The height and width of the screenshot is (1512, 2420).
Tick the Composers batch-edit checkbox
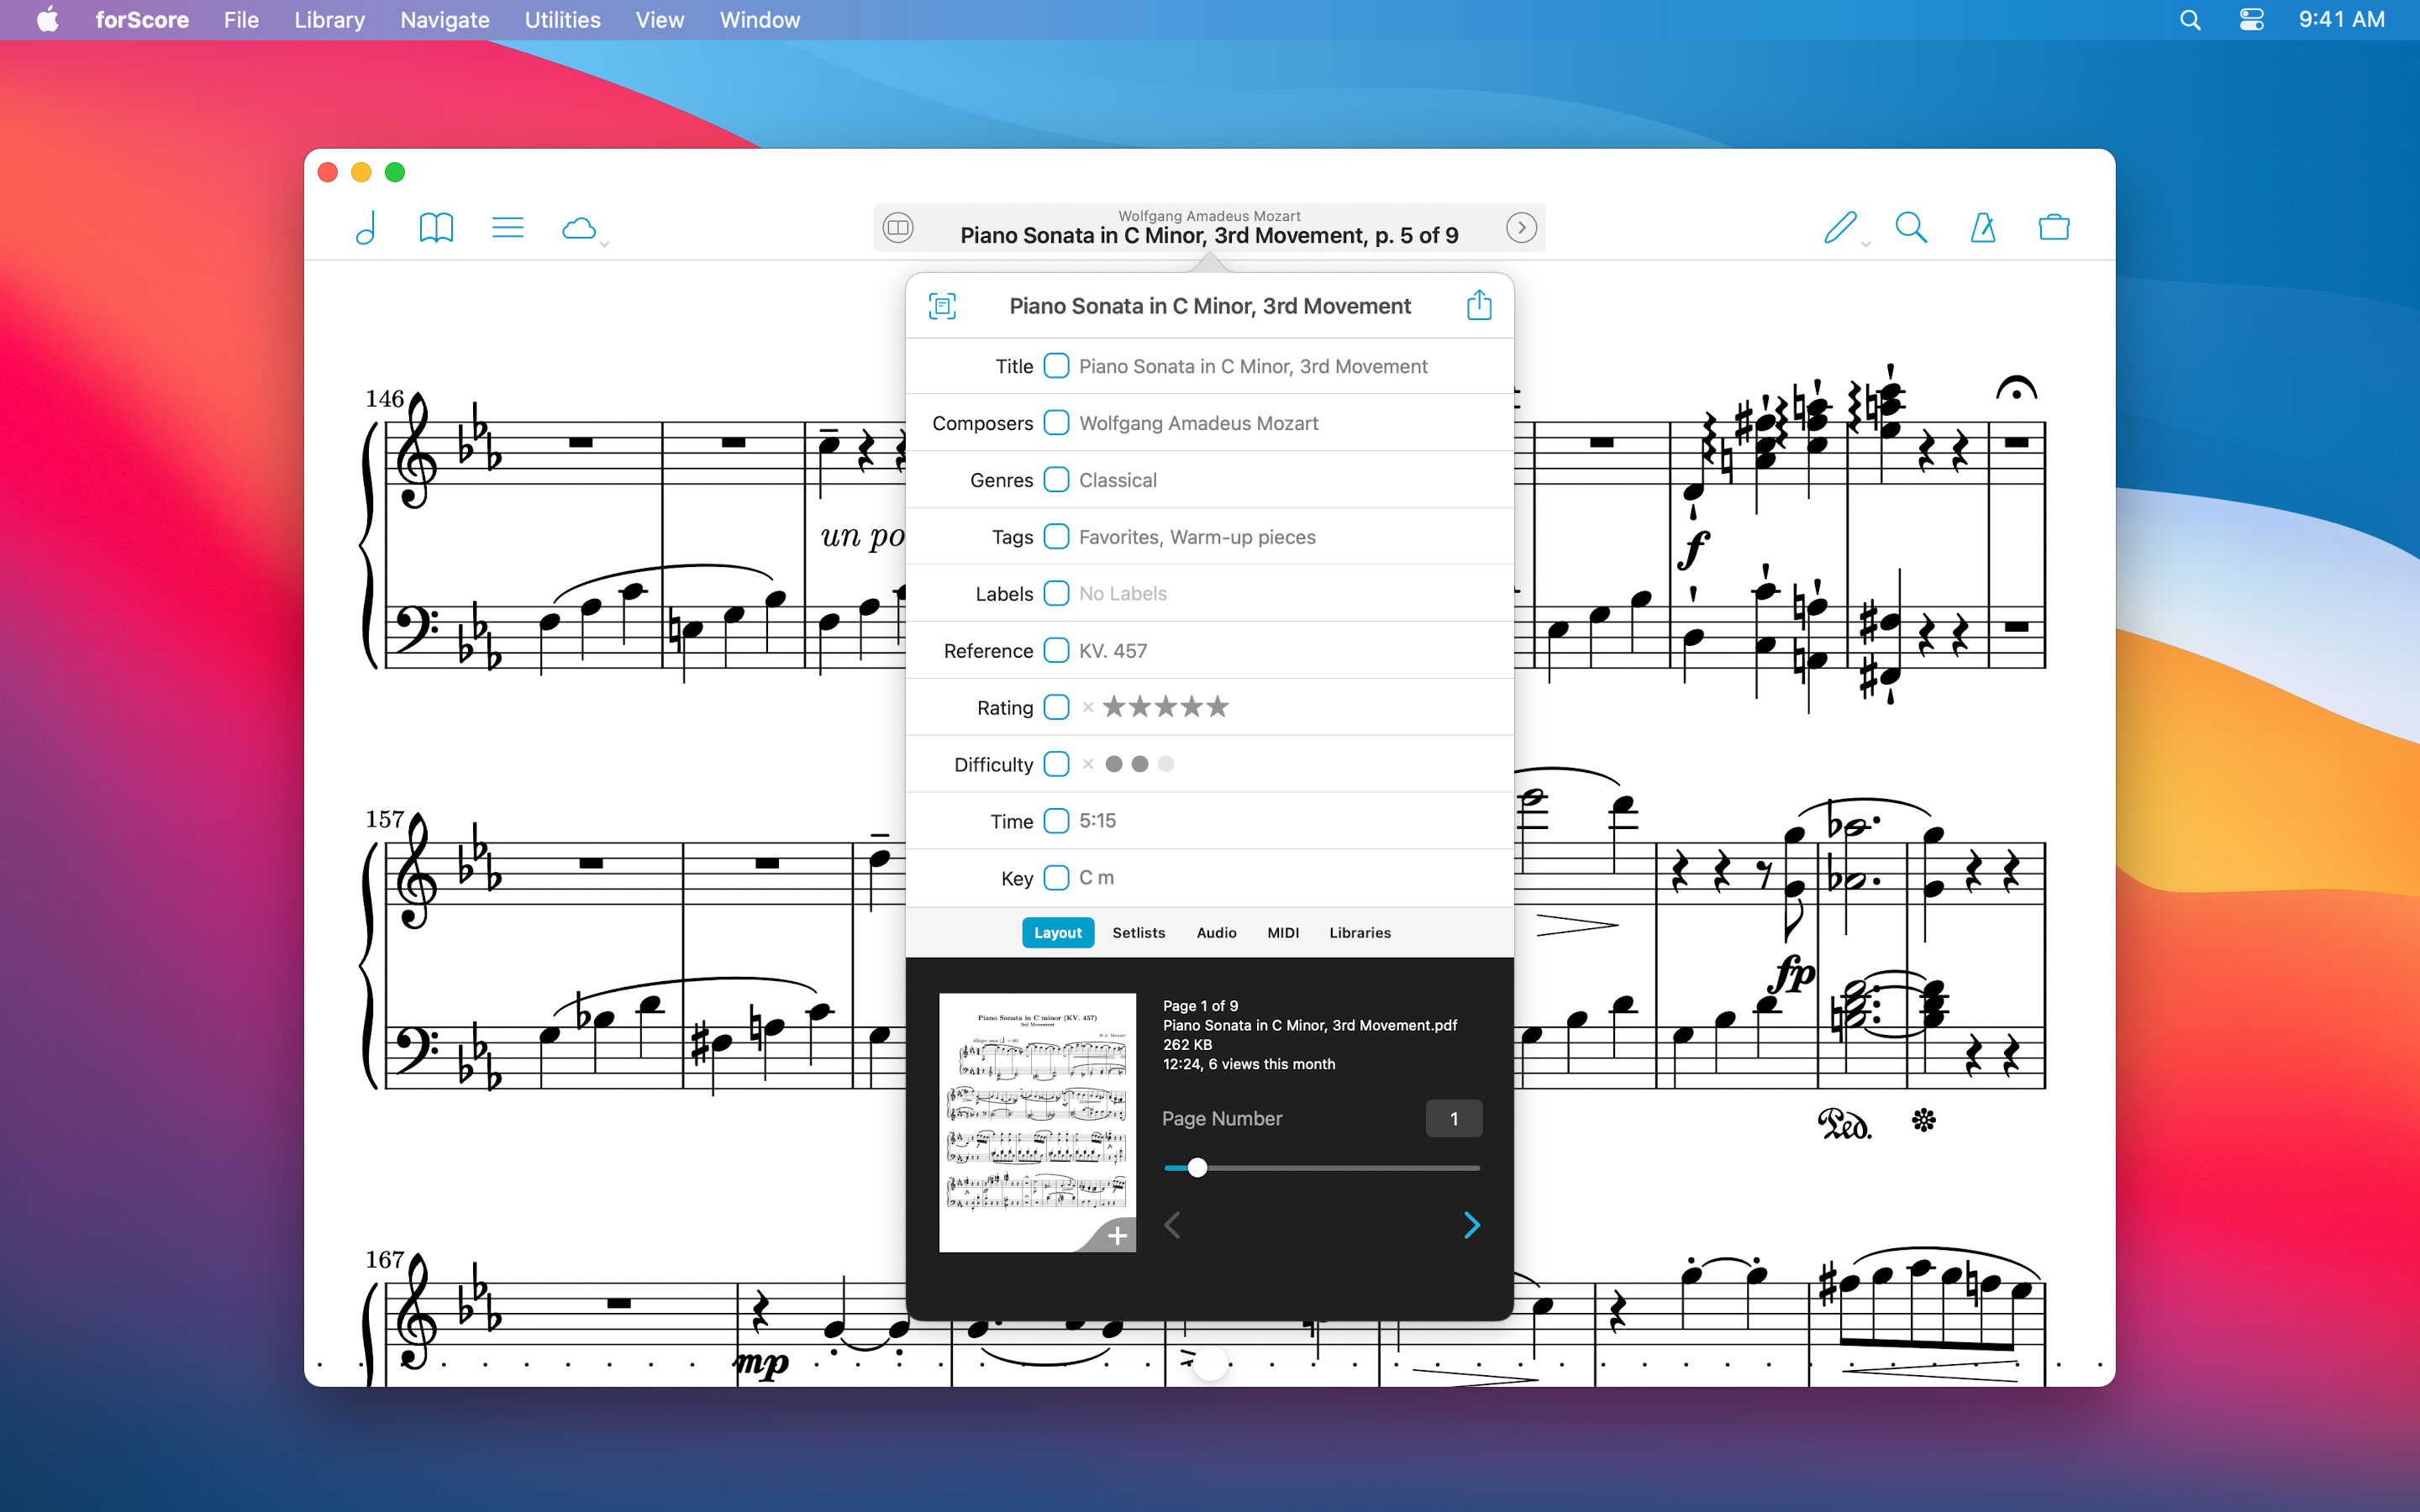tap(1056, 423)
